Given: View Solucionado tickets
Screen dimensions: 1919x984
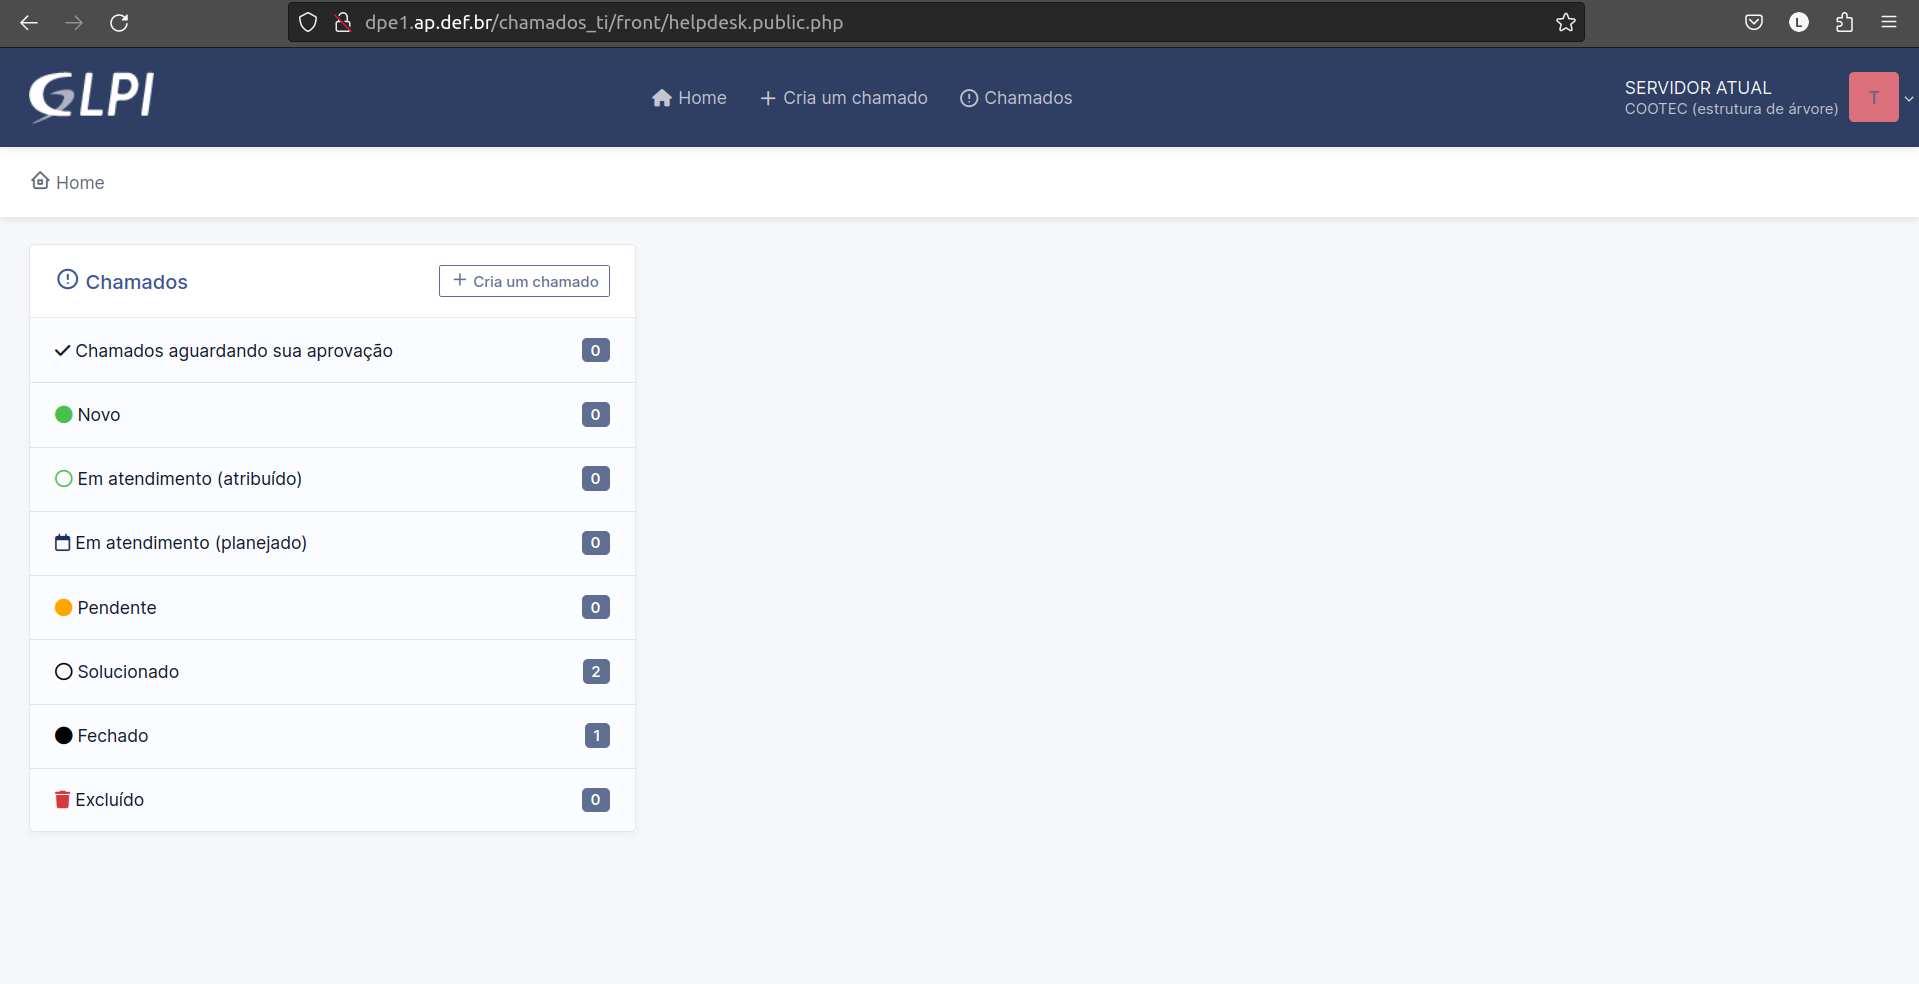Looking at the screenshot, I should click(x=128, y=672).
